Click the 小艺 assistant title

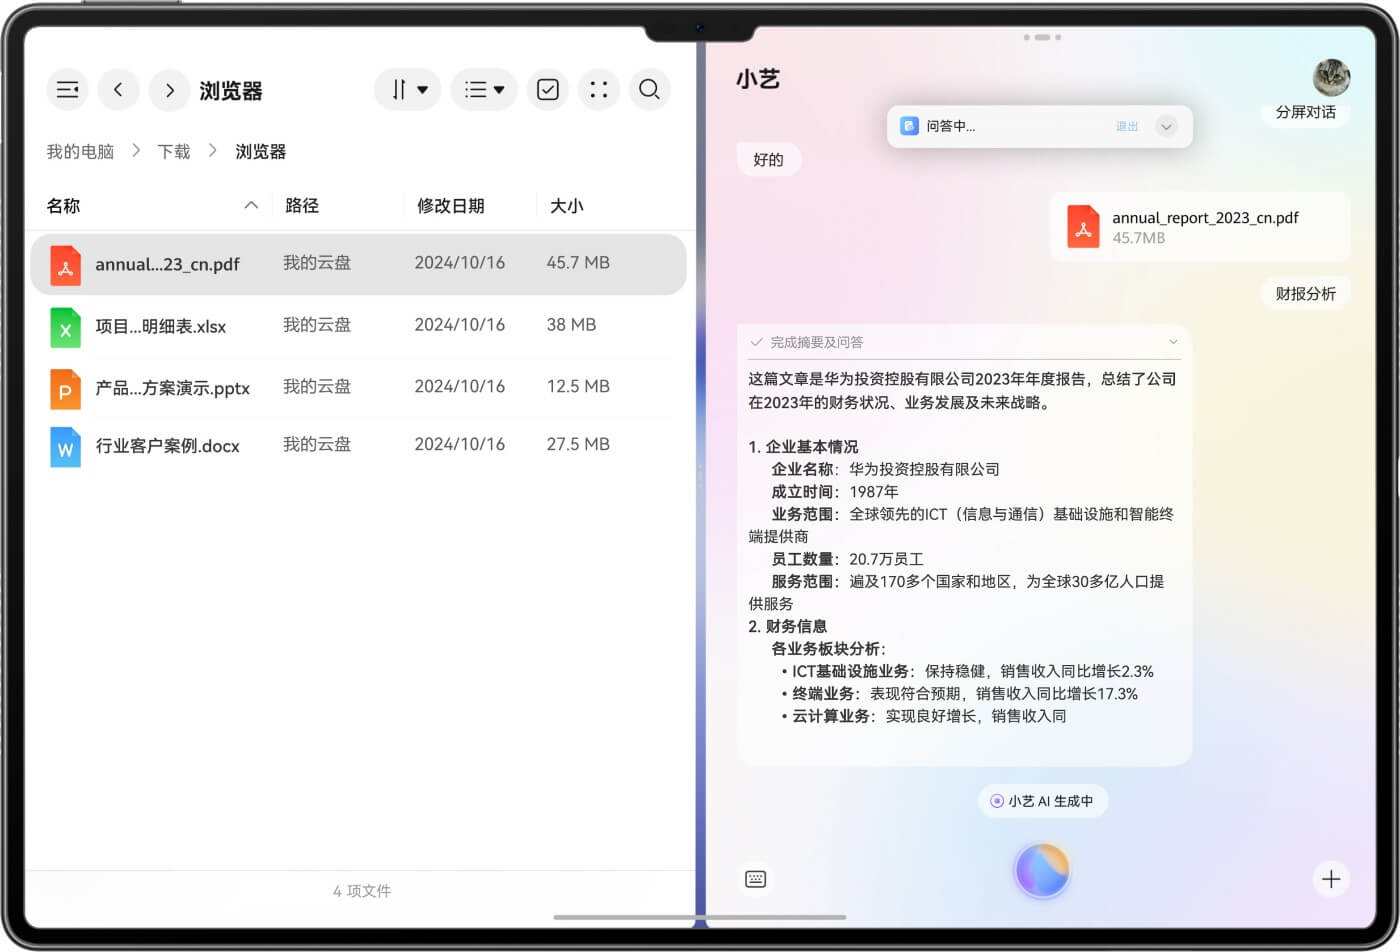758,79
